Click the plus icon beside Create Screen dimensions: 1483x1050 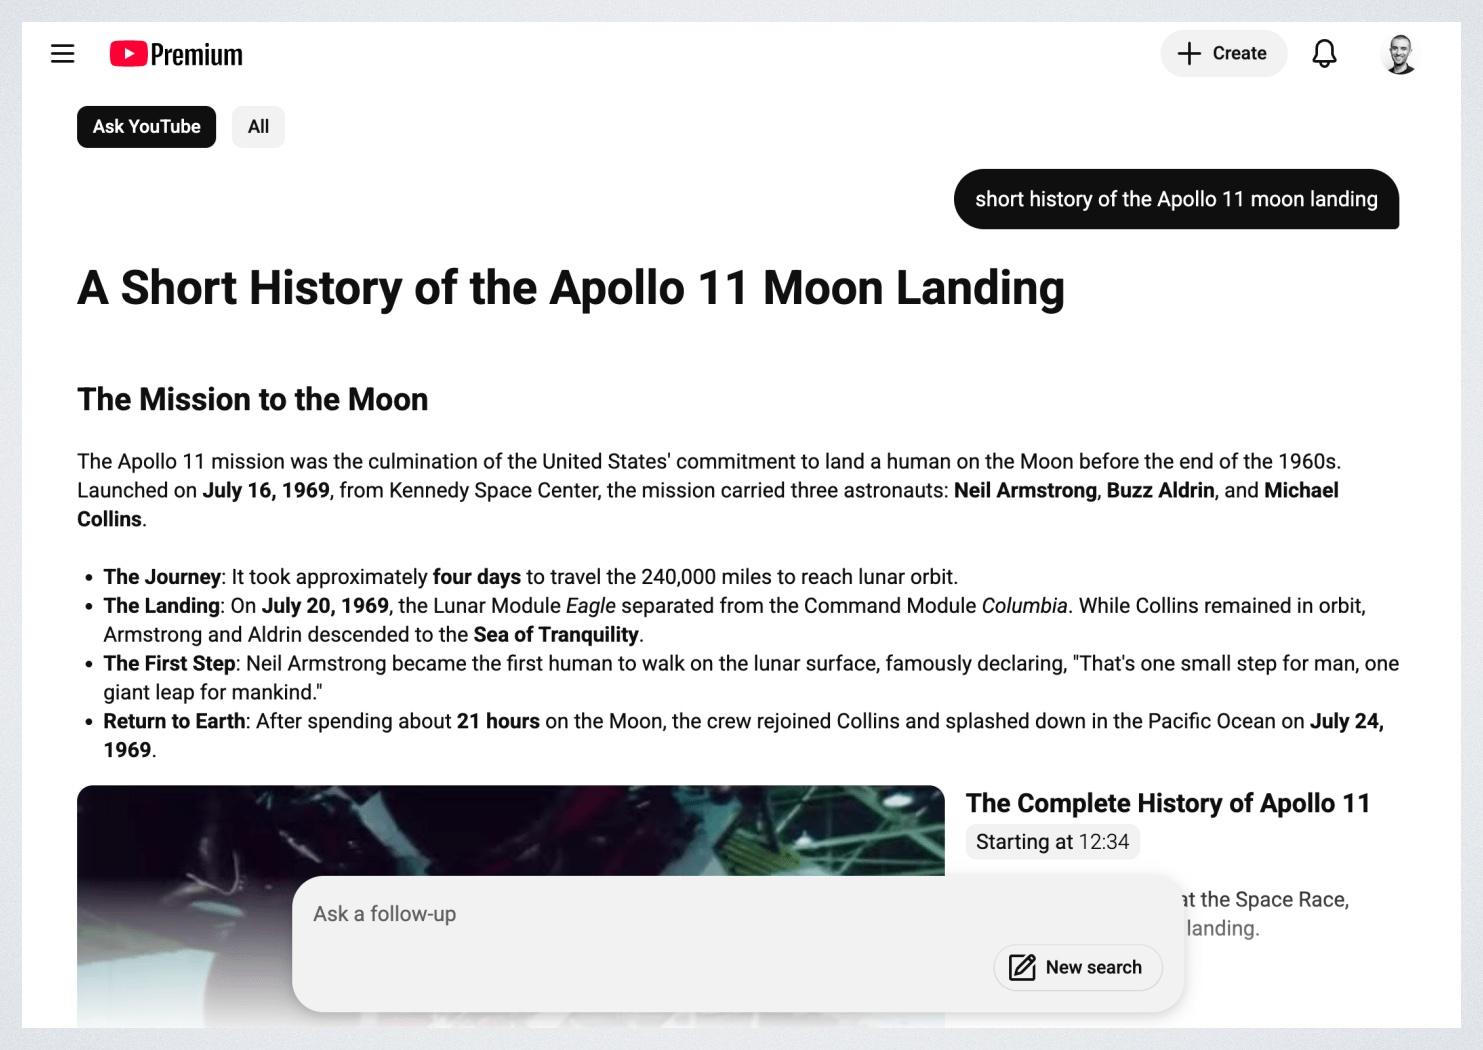pyautogui.click(x=1189, y=54)
